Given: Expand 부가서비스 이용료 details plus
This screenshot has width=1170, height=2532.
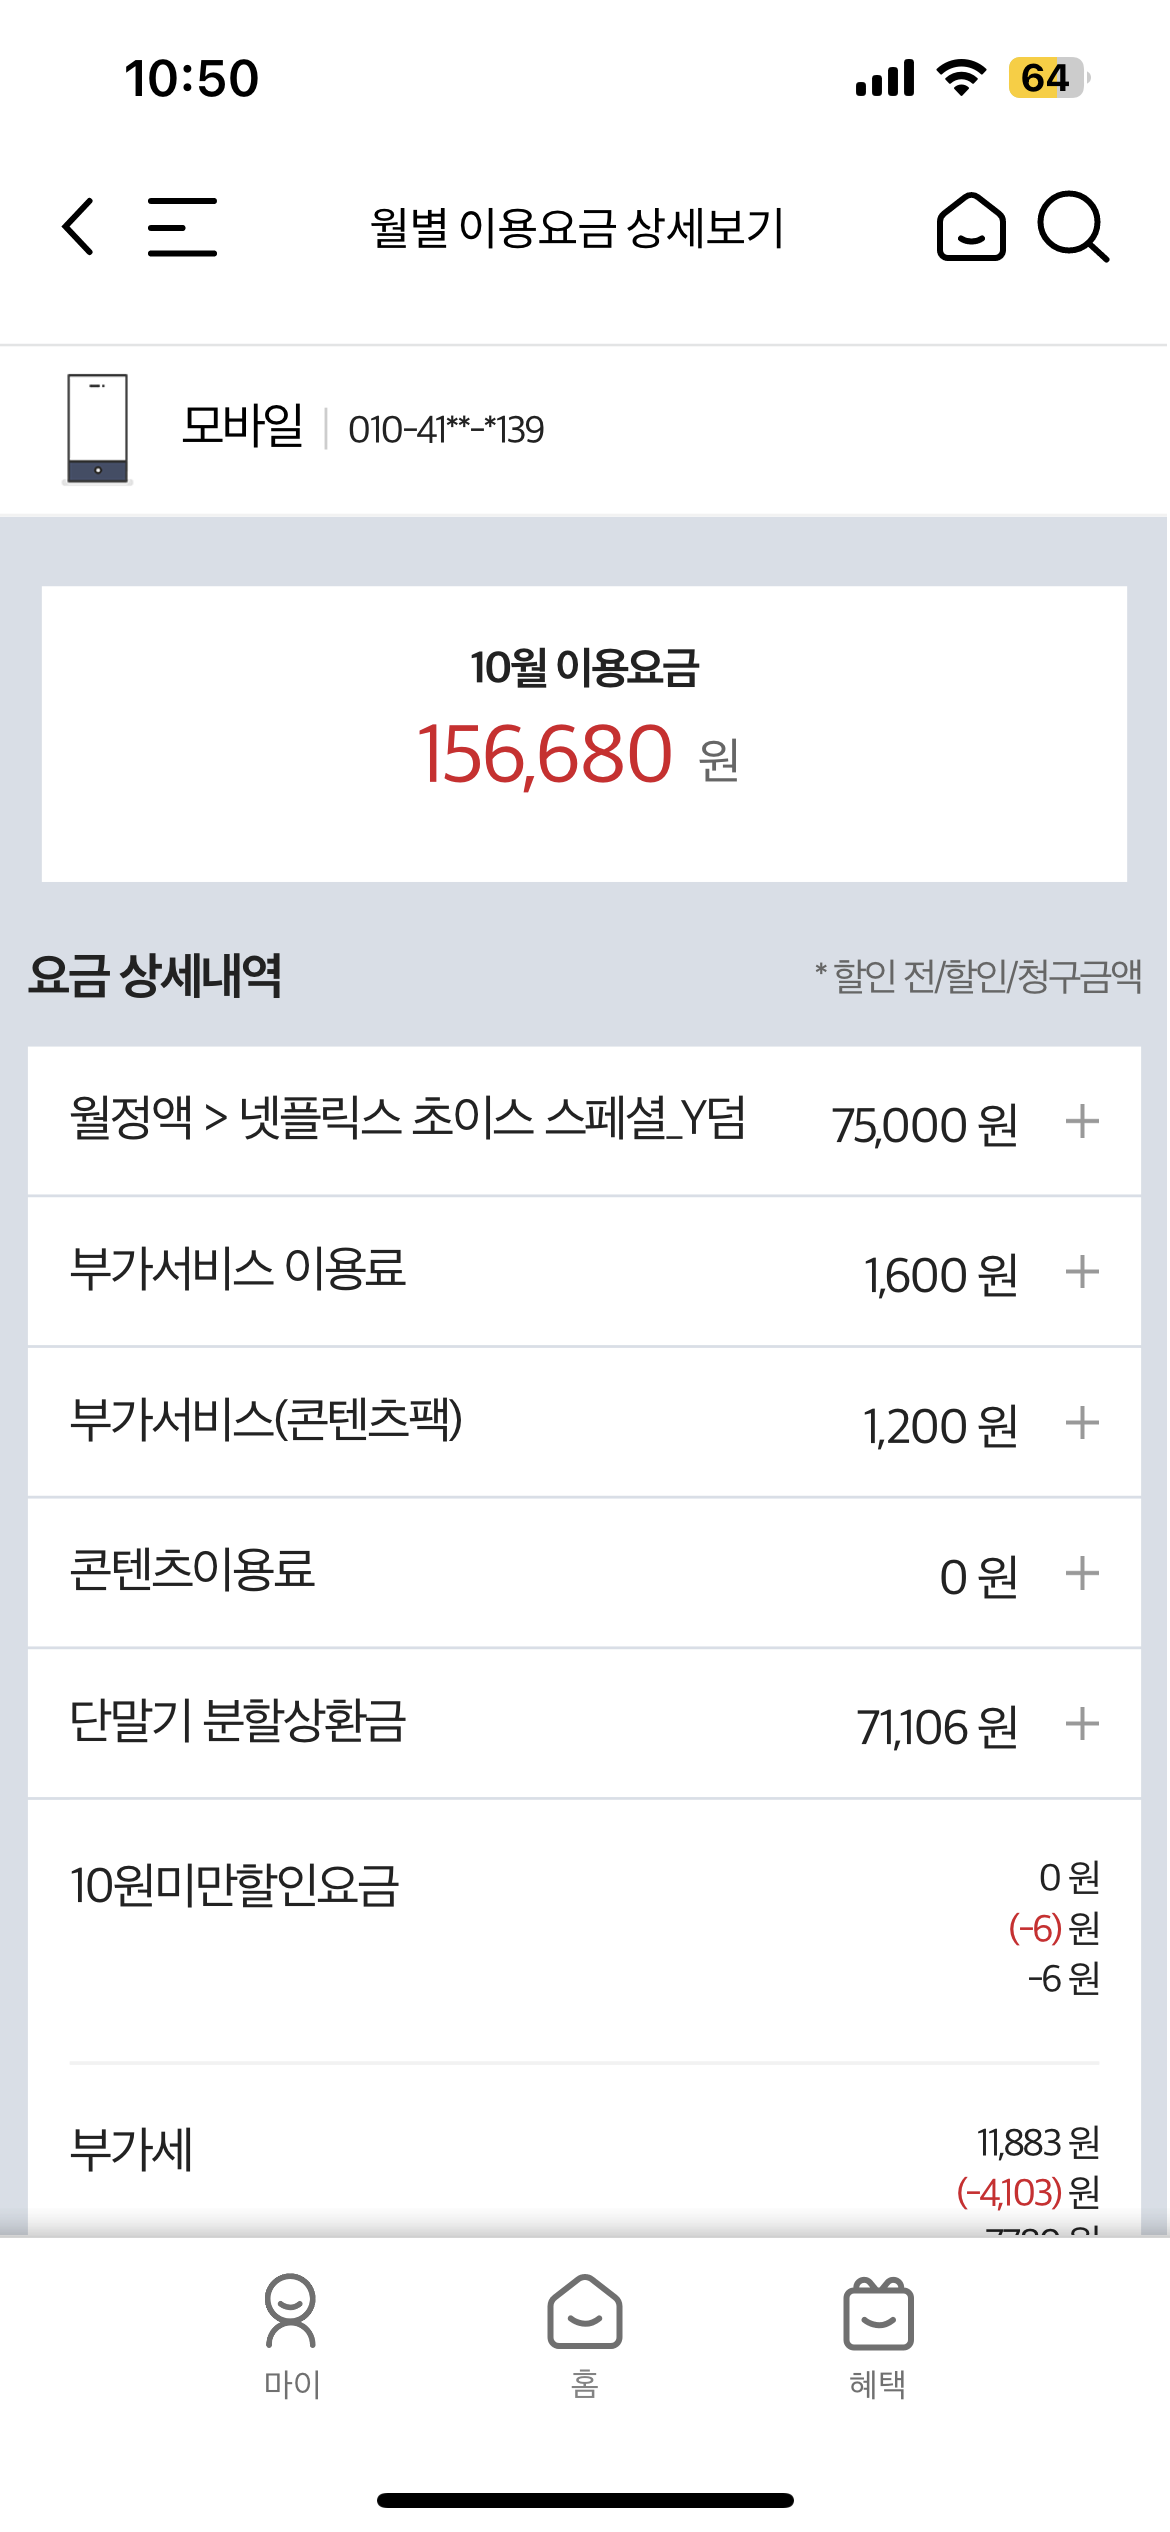Looking at the screenshot, I should tap(1082, 1272).
